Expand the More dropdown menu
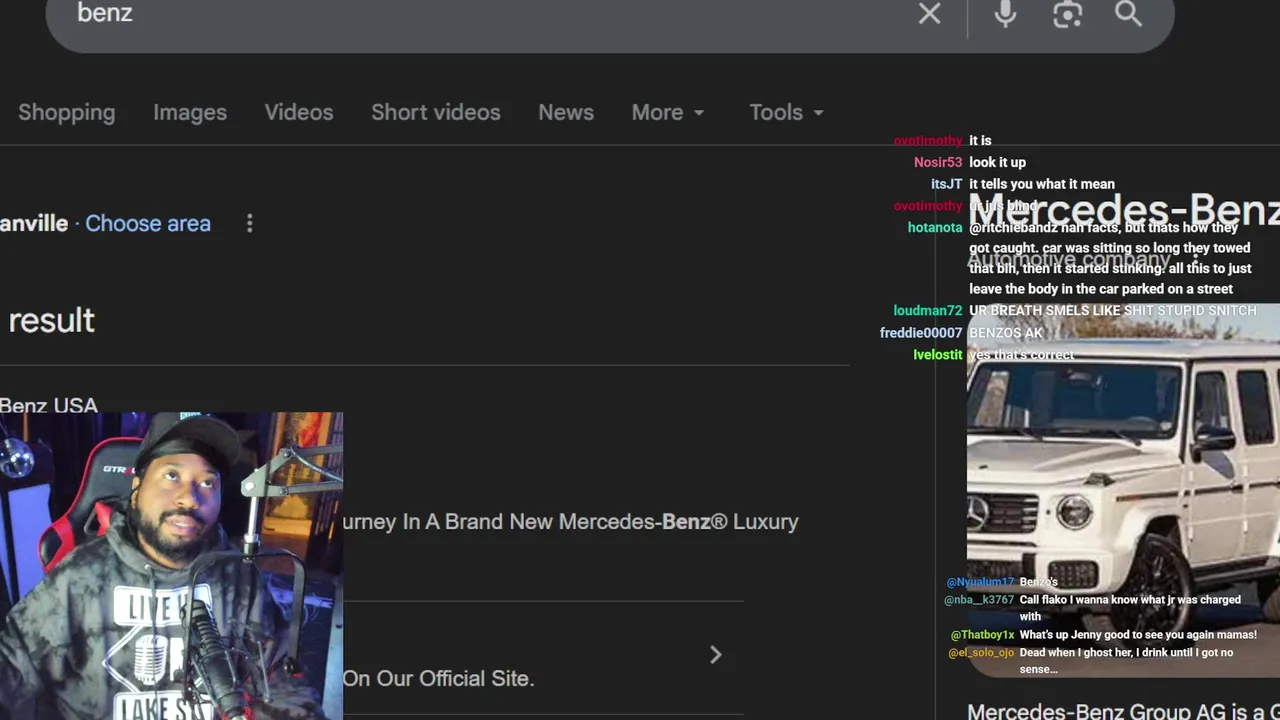The width and height of the screenshot is (1280, 720). 668,112
